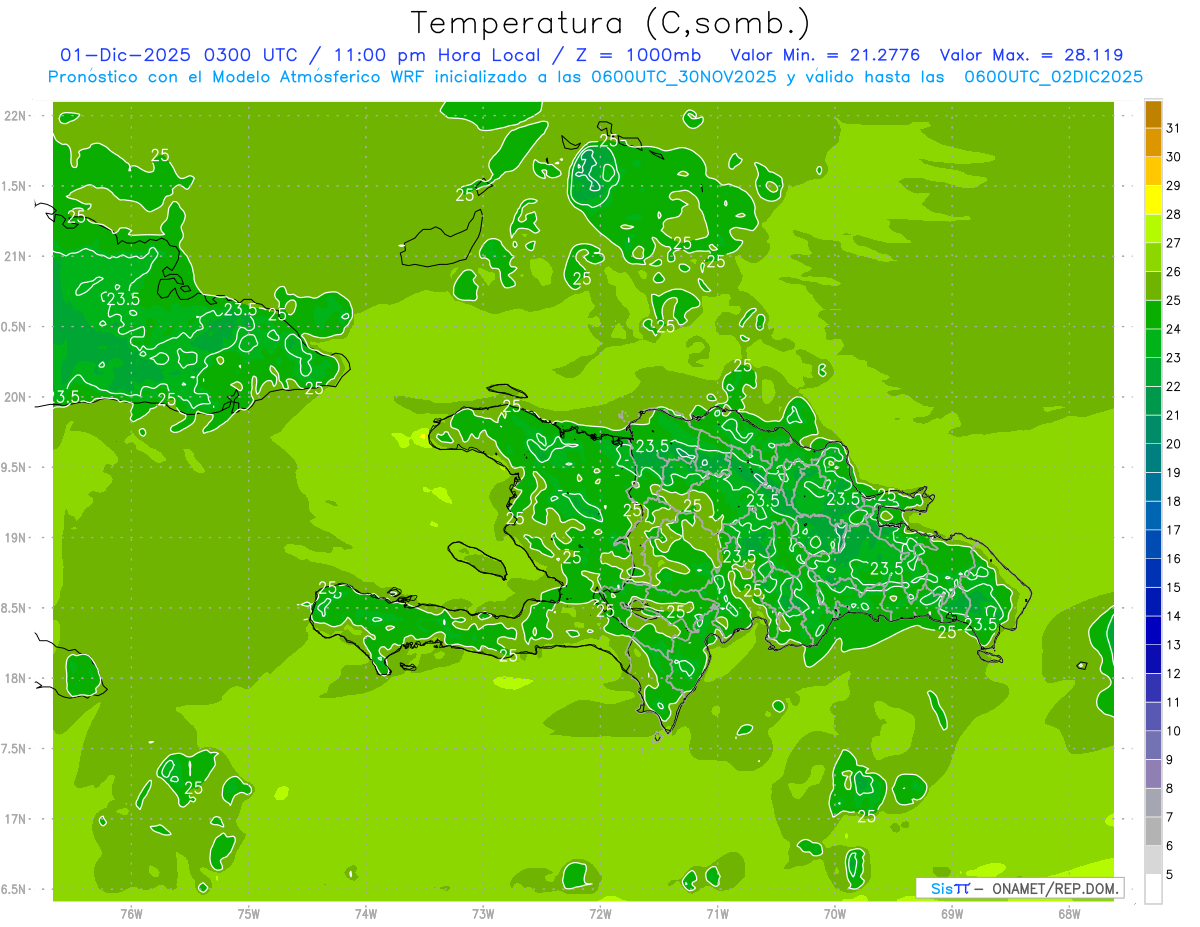Click the colorbar value label "7"
Screen dimensions: 1200x927
pyautogui.click(x=1170, y=817)
